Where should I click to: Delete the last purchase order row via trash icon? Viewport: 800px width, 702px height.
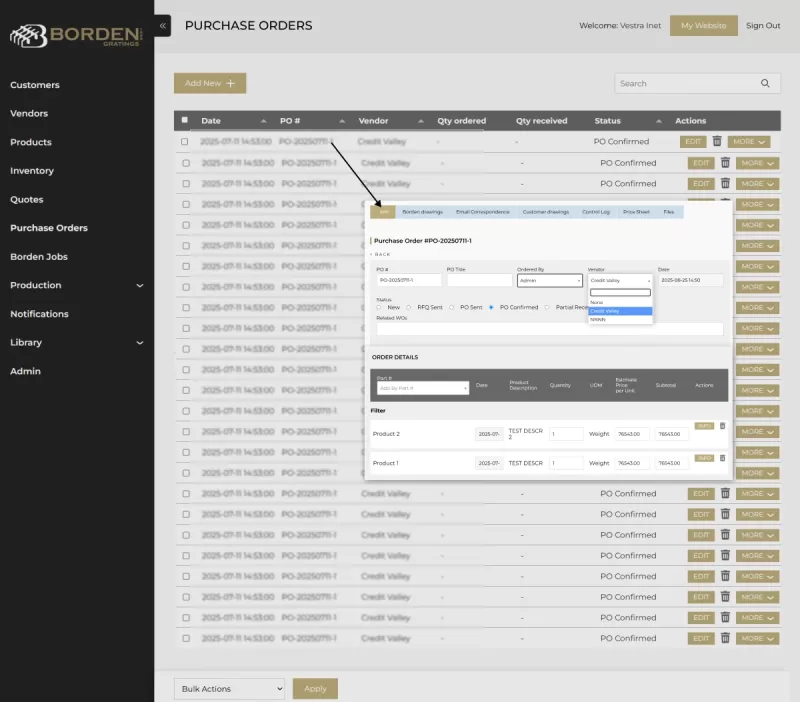coord(724,638)
